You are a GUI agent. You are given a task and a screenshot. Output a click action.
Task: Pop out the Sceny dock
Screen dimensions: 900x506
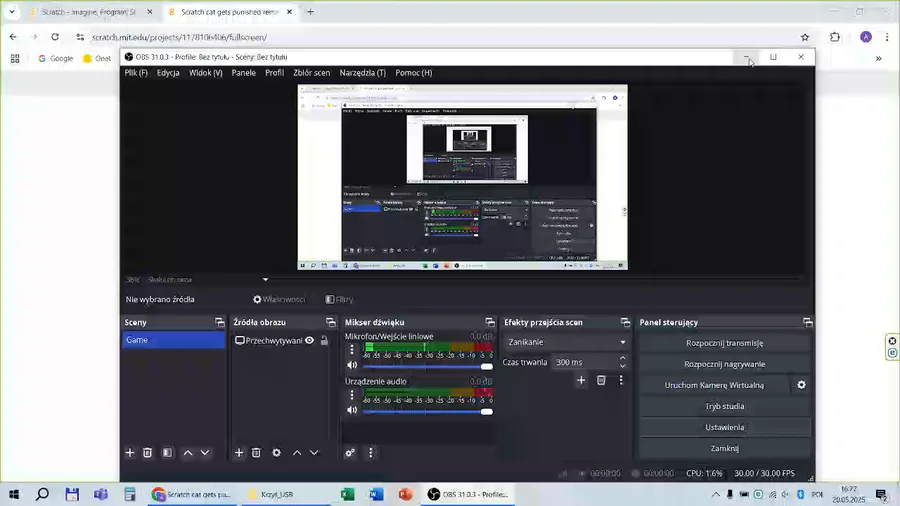[x=219, y=322]
